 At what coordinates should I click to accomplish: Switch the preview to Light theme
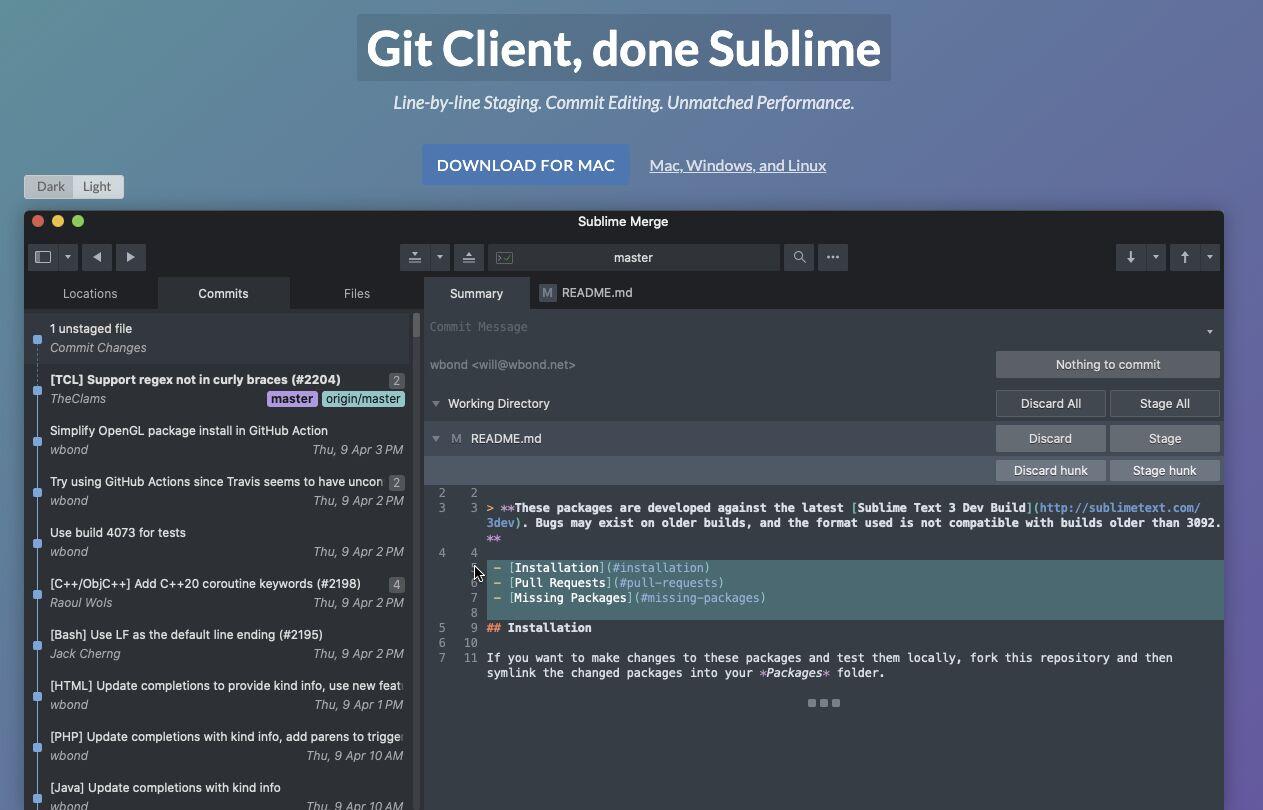(x=97, y=186)
